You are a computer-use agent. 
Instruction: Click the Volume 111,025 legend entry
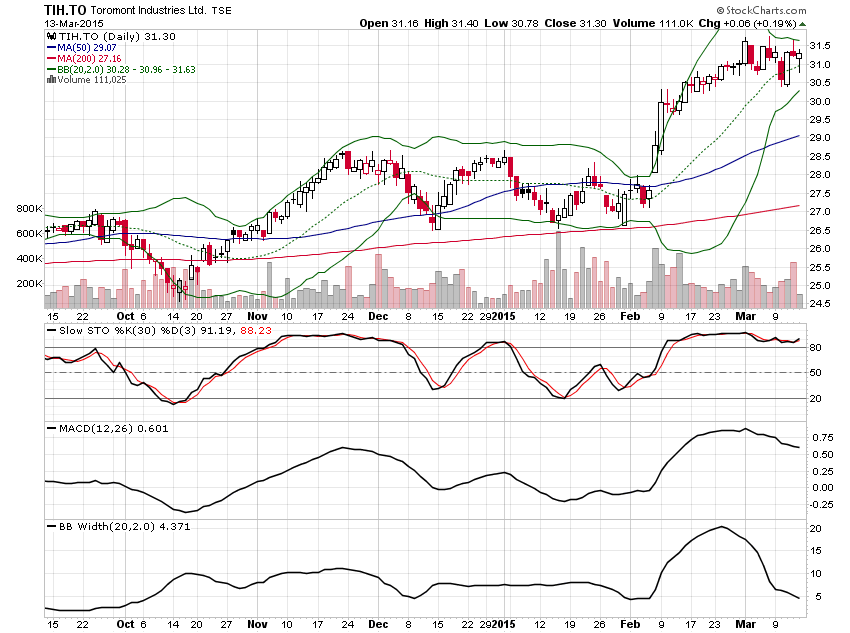coord(92,80)
